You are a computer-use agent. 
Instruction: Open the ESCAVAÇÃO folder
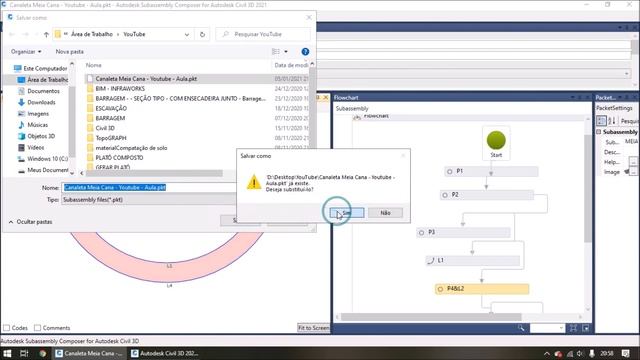pos(111,108)
